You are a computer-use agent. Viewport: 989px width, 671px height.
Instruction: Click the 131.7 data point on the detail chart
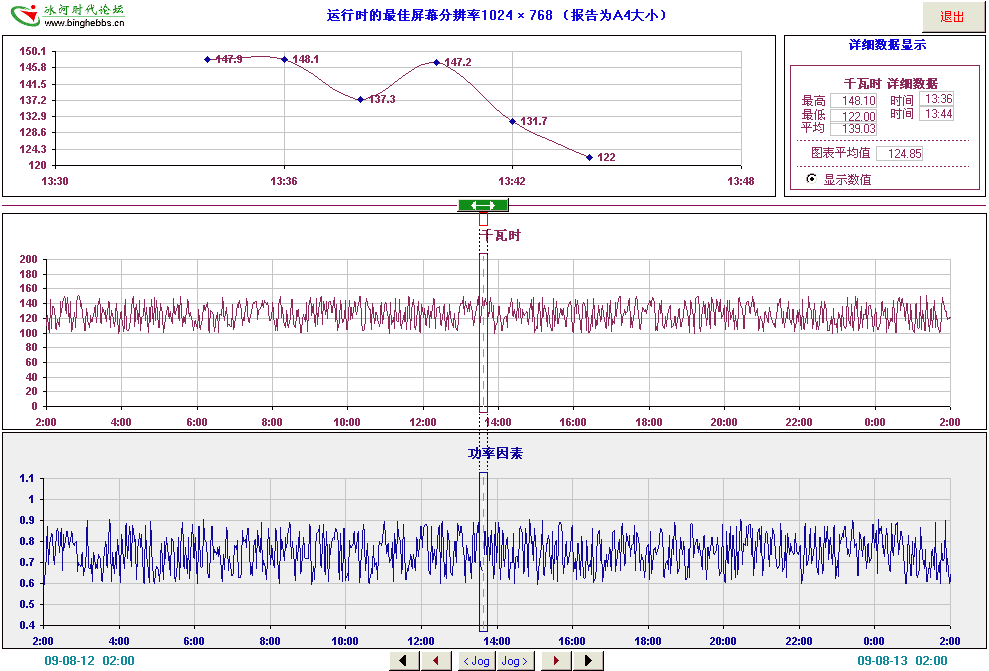coord(513,121)
